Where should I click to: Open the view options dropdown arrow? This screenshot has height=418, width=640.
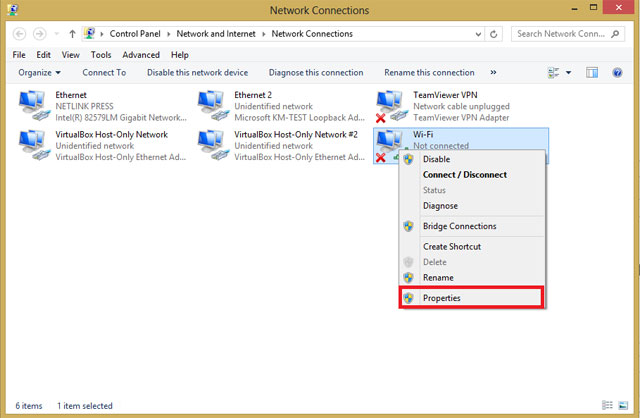point(568,73)
